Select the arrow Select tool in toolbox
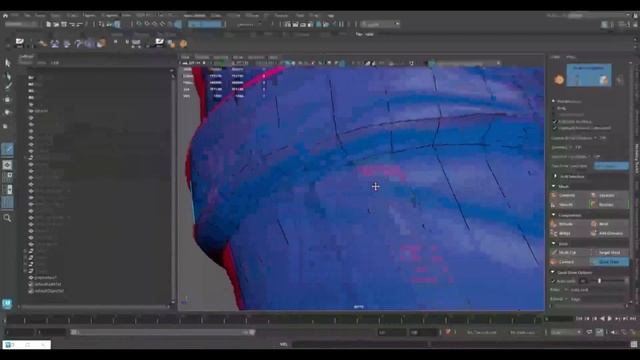640x360 pixels. (7, 63)
